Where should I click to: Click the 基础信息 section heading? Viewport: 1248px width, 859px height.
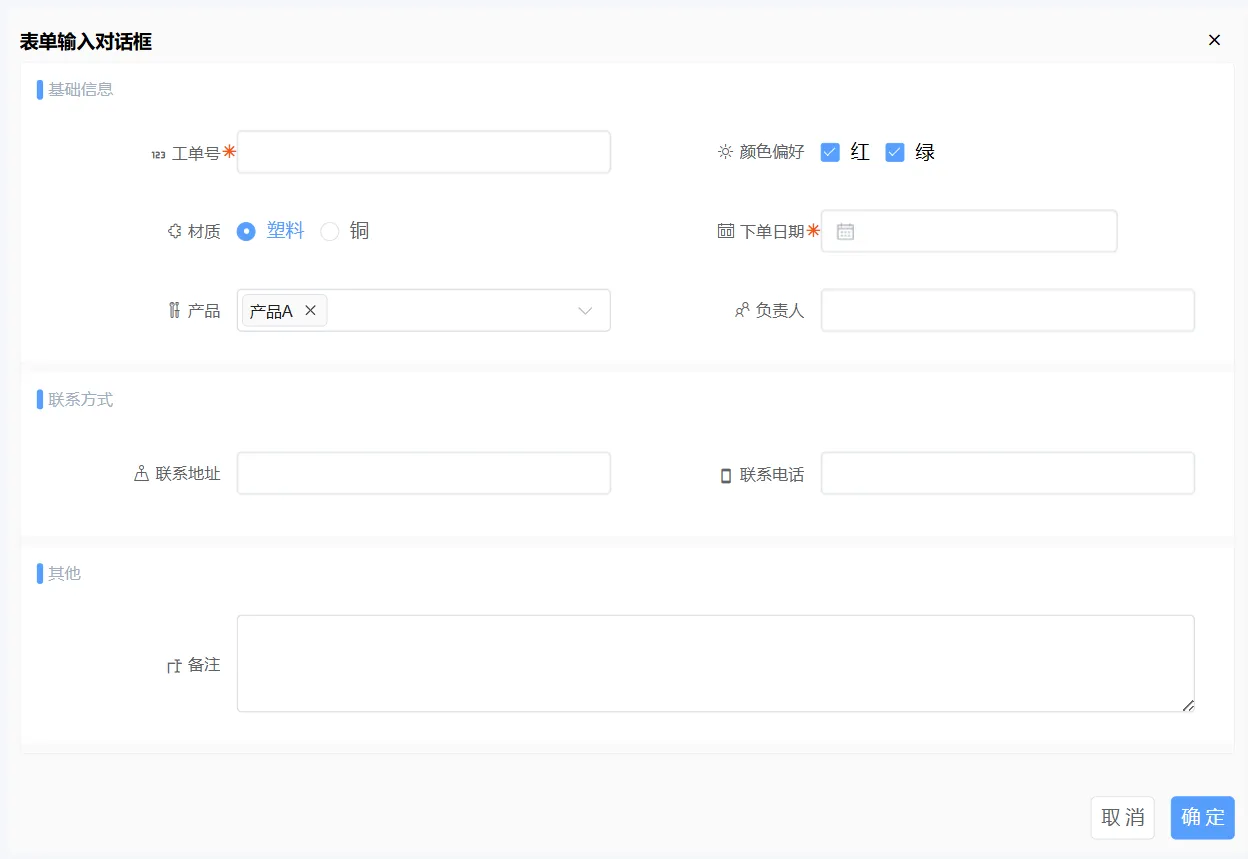tap(81, 89)
